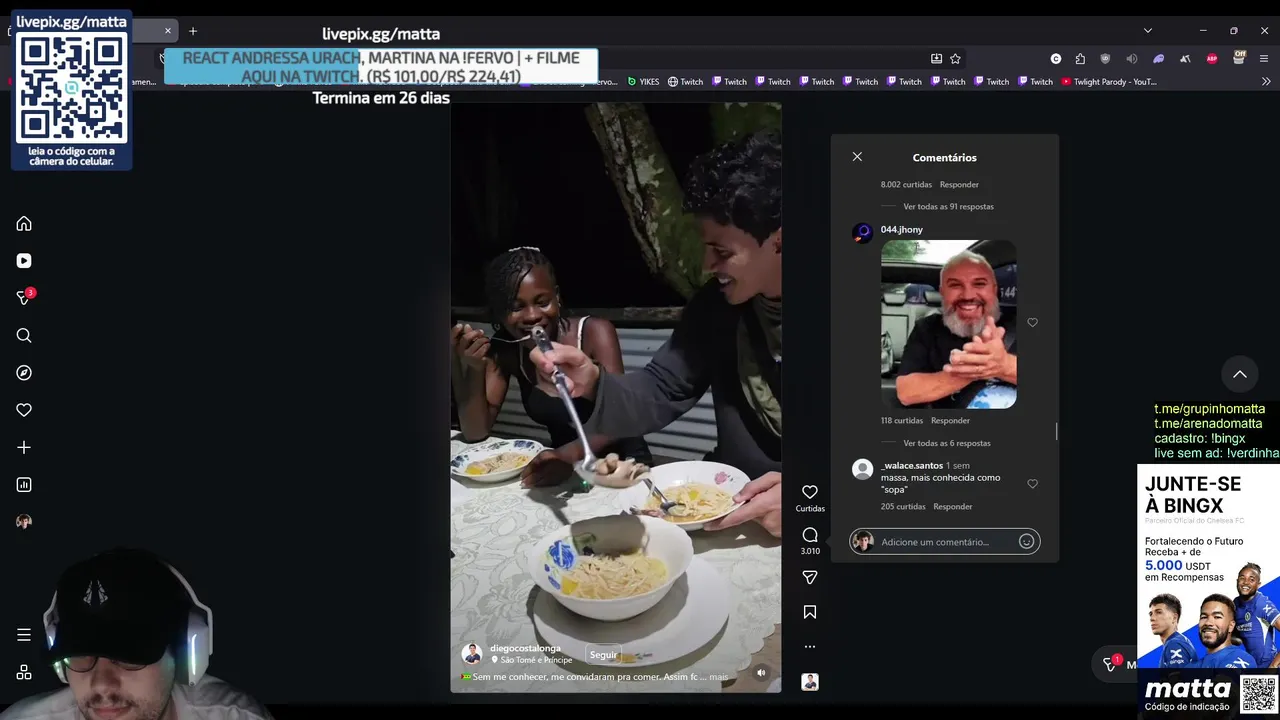Open a new browser tab
Screen dimensions: 1280x720
pos(193,31)
